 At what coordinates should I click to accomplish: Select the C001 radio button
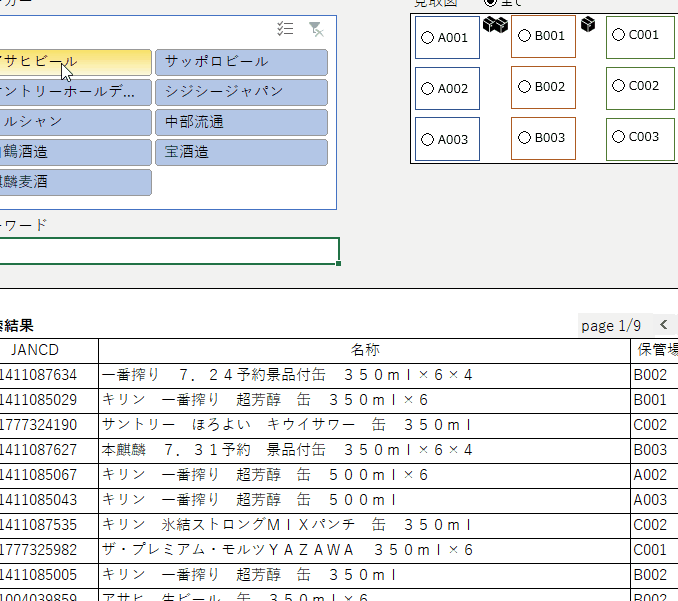pyautogui.click(x=618, y=35)
